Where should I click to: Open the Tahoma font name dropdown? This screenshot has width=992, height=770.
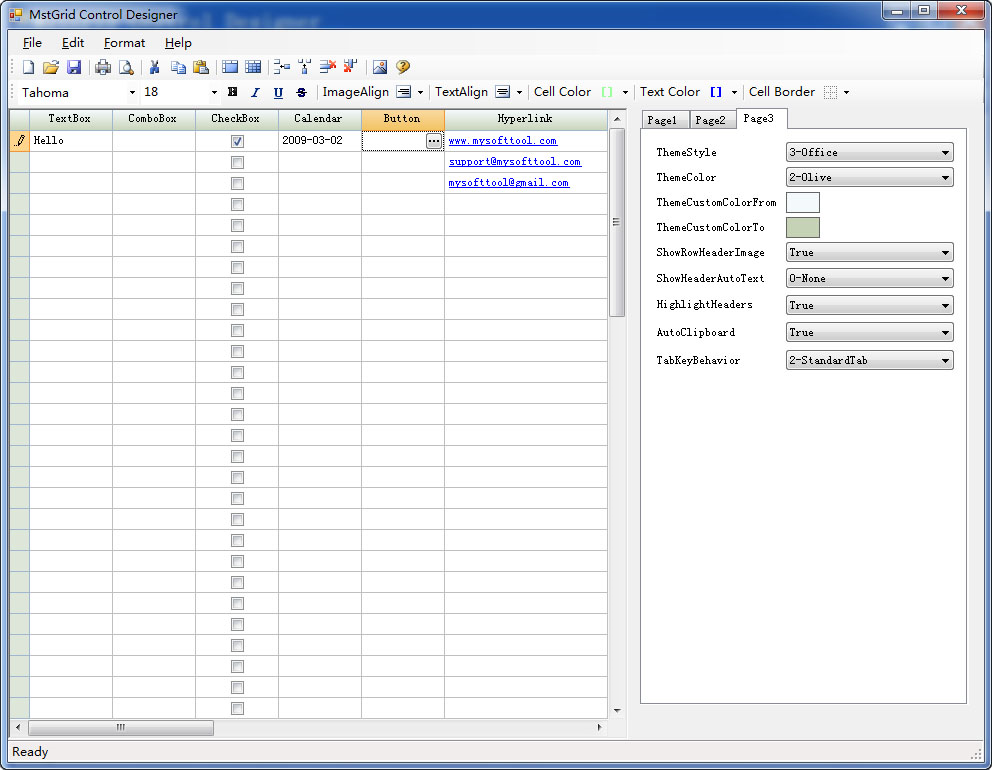click(x=131, y=92)
